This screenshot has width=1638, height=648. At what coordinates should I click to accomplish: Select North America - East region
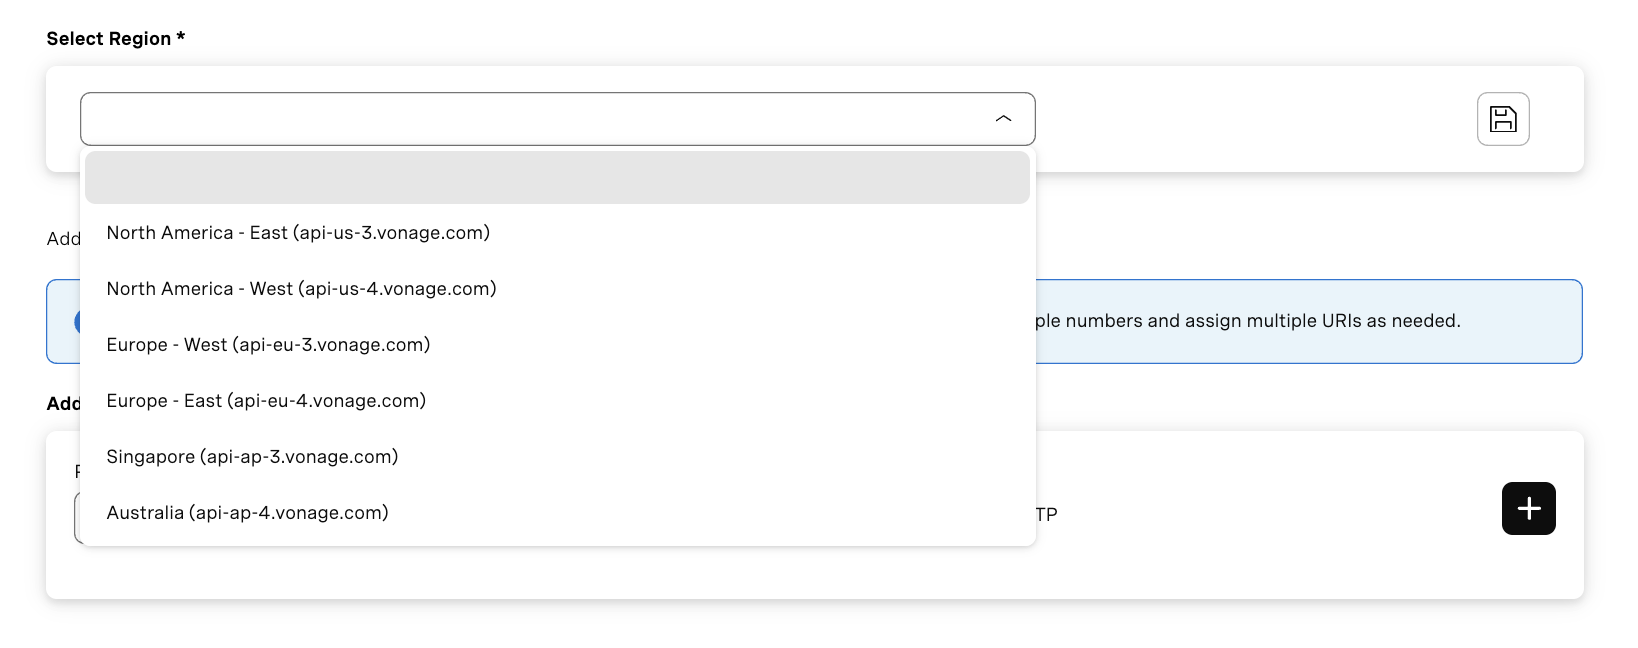tap(298, 232)
